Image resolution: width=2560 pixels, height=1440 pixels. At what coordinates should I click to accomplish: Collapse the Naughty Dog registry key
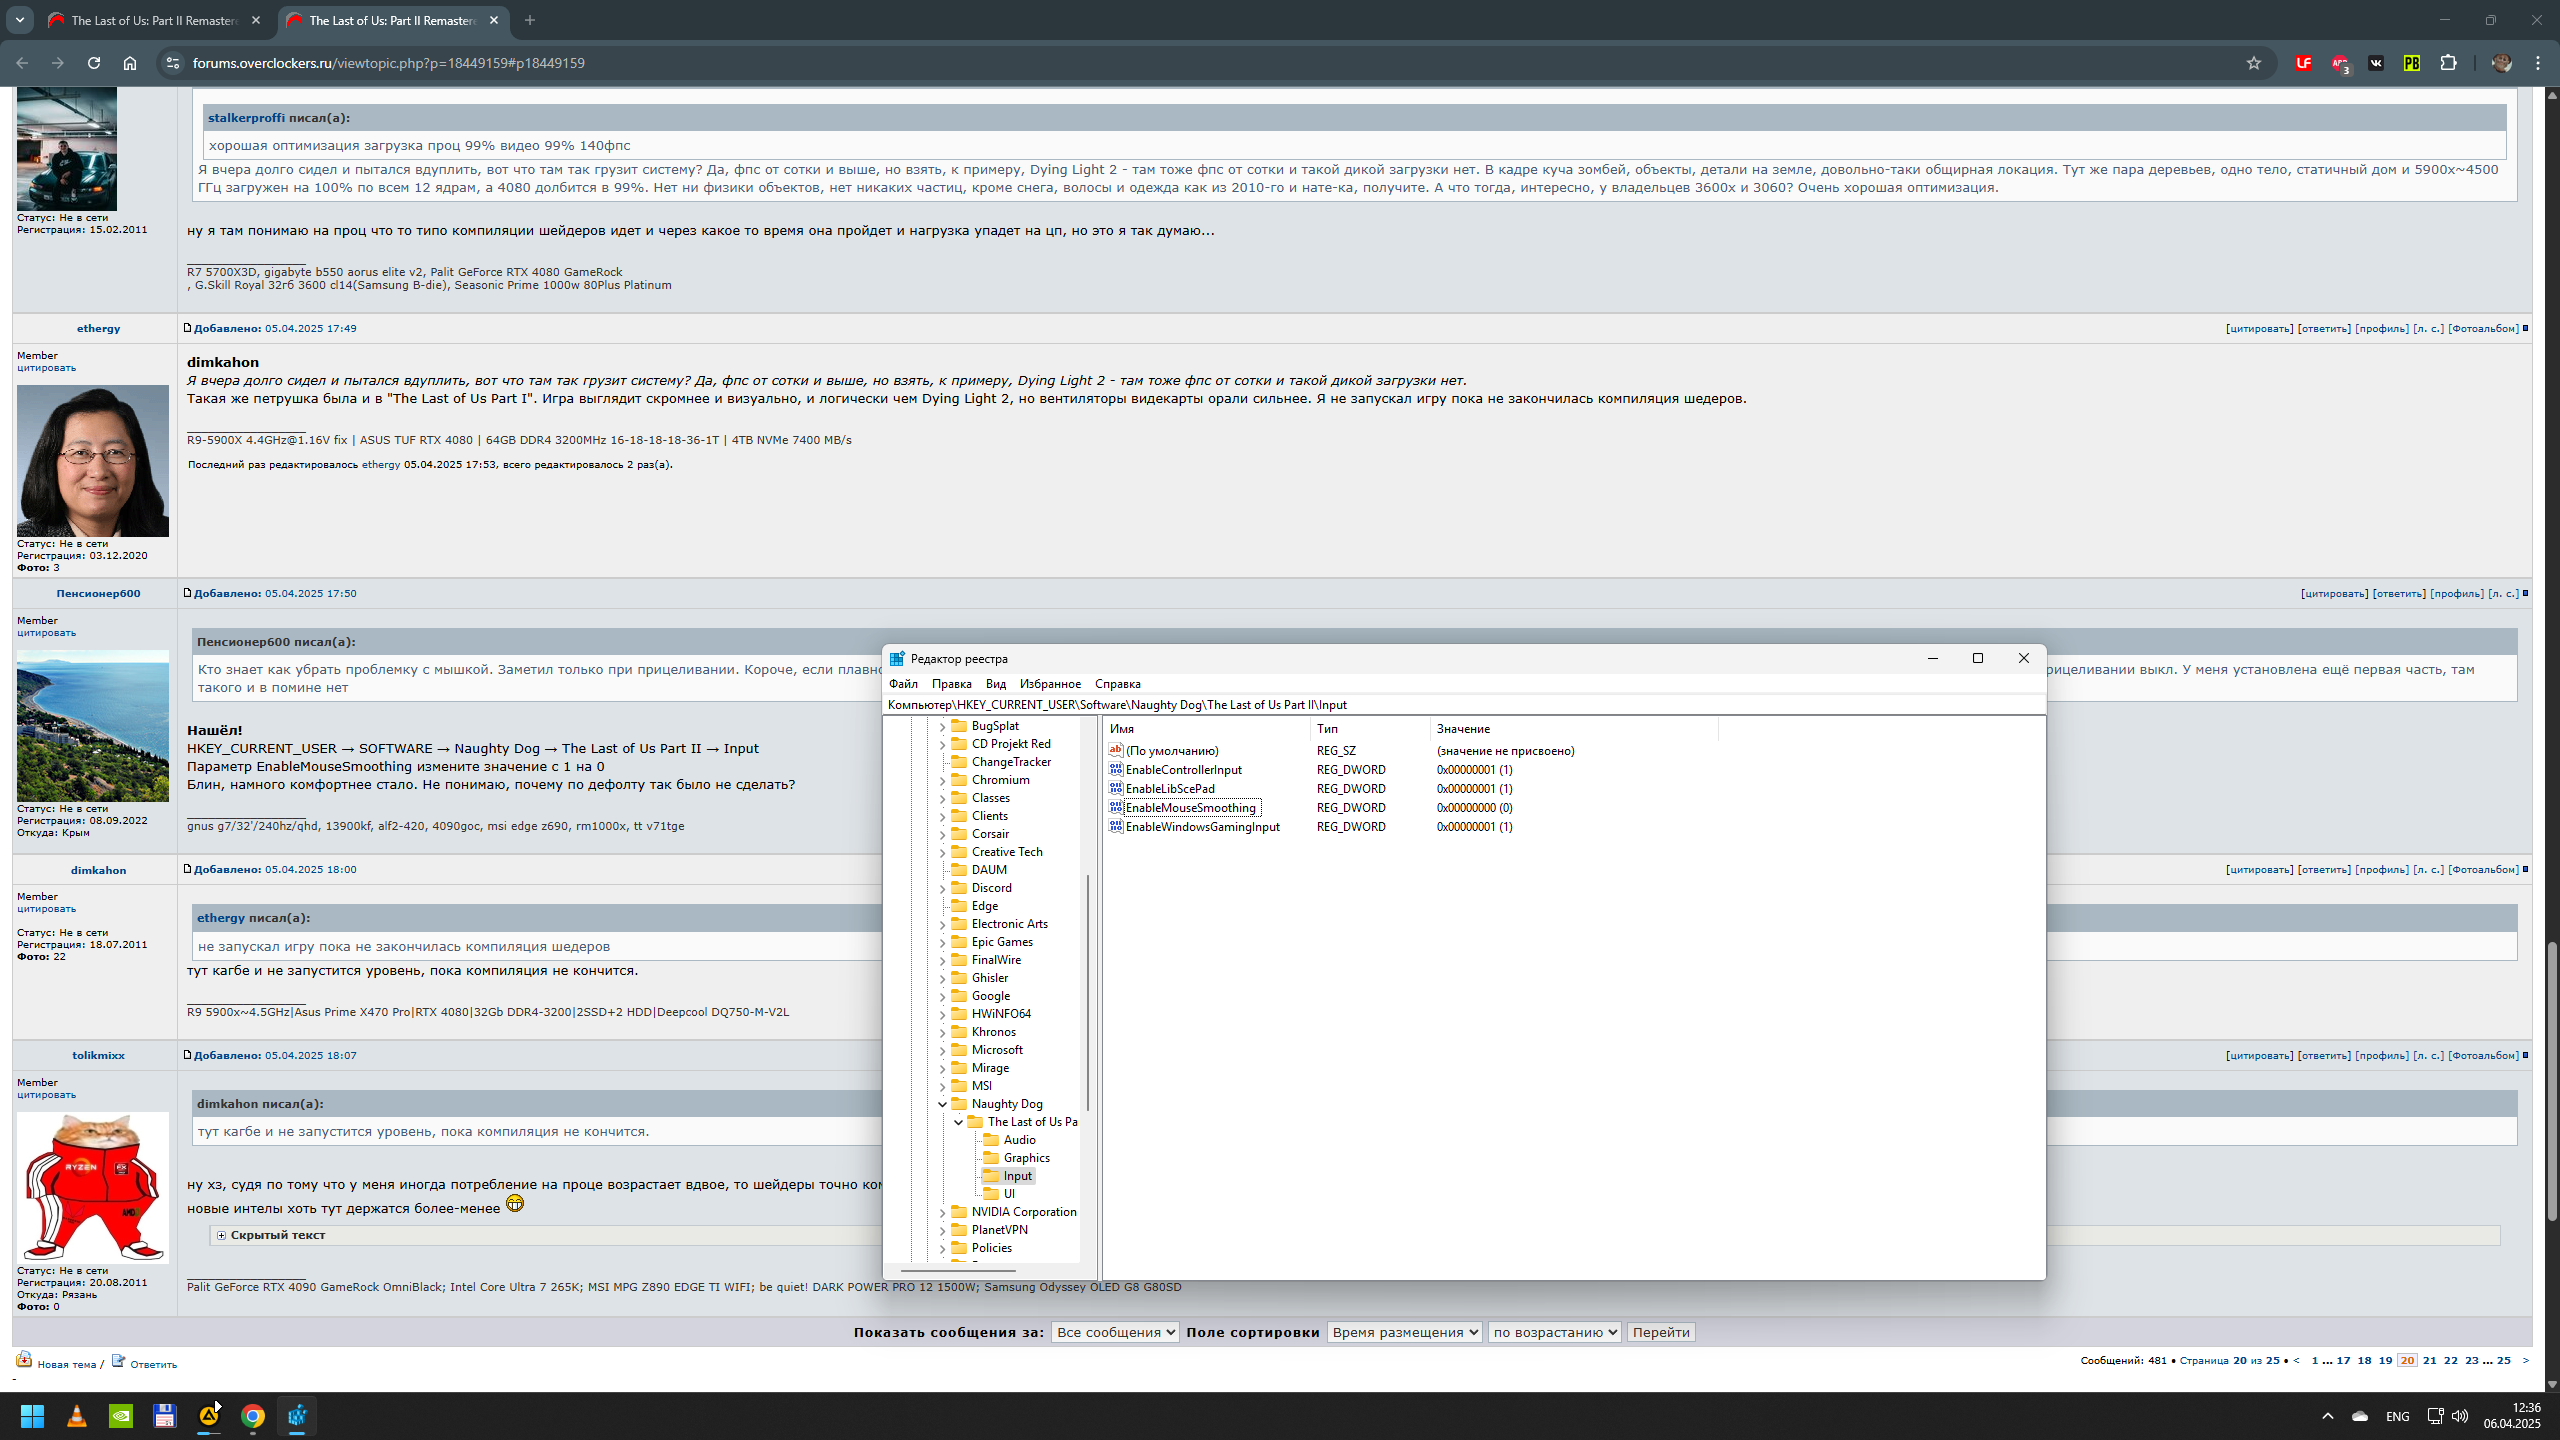pyautogui.click(x=942, y=1104)
